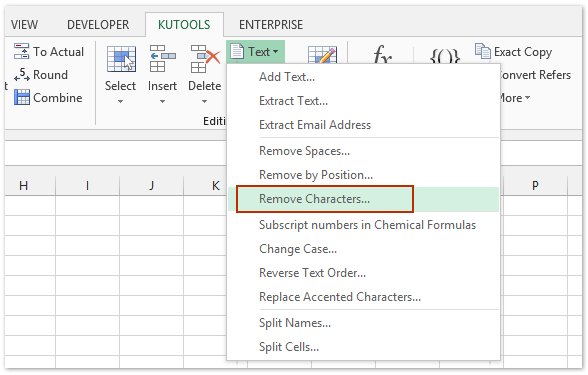
Task: Click Exact Copy label text
Action: [523, 52]
